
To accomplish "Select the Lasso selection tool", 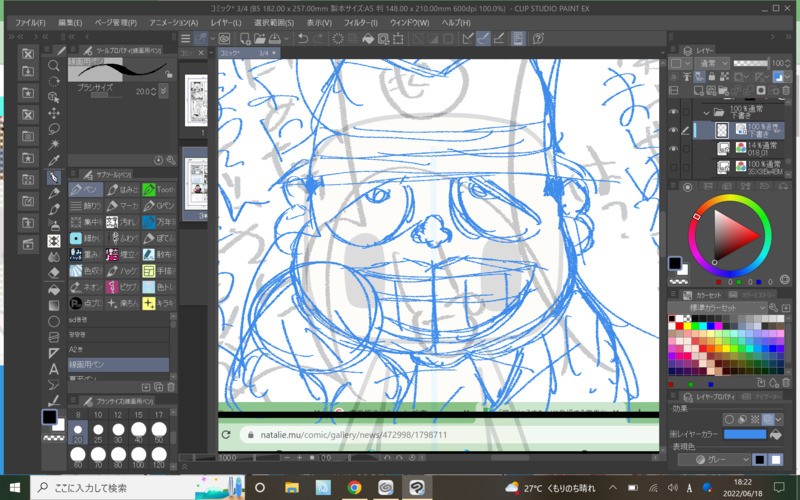I will point(54,129).
